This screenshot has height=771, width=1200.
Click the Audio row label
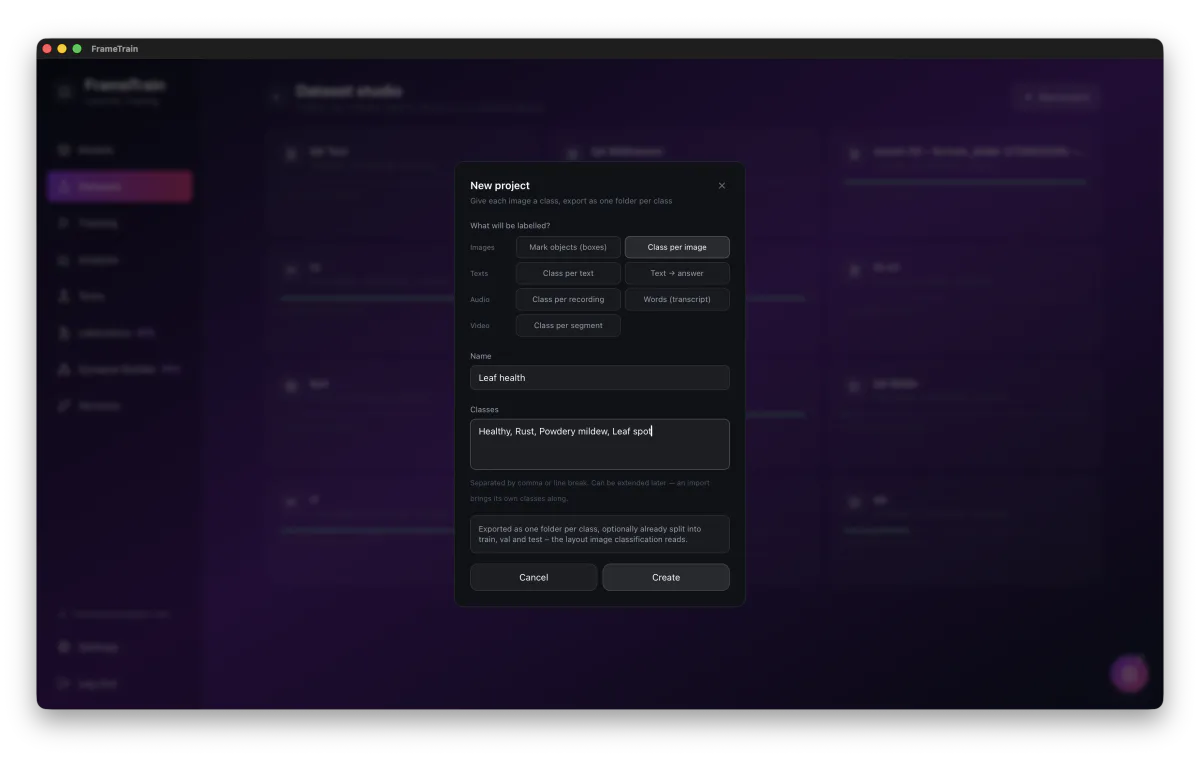point(480,299)
